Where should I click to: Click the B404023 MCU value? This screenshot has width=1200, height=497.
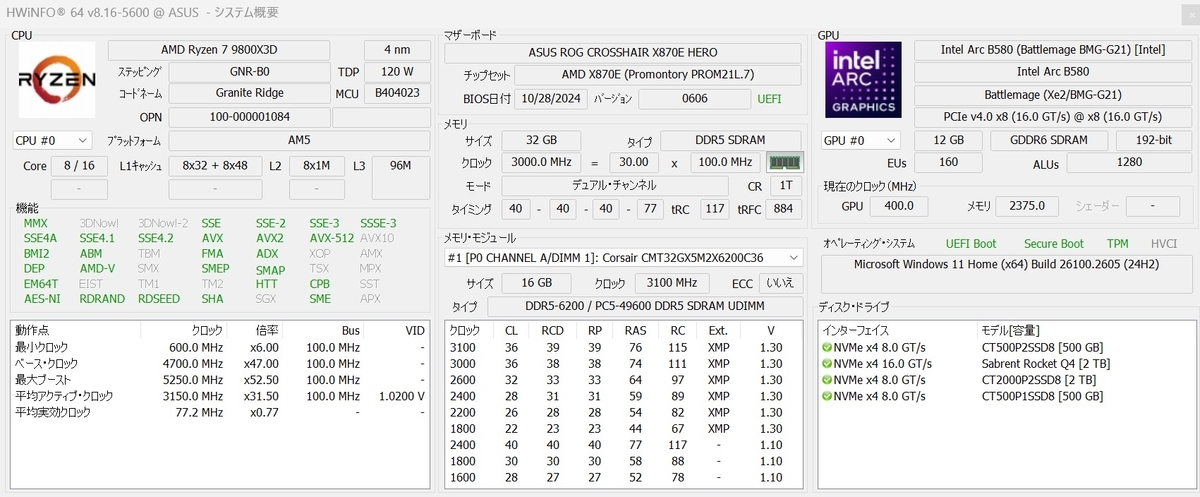tap(398, 93)
